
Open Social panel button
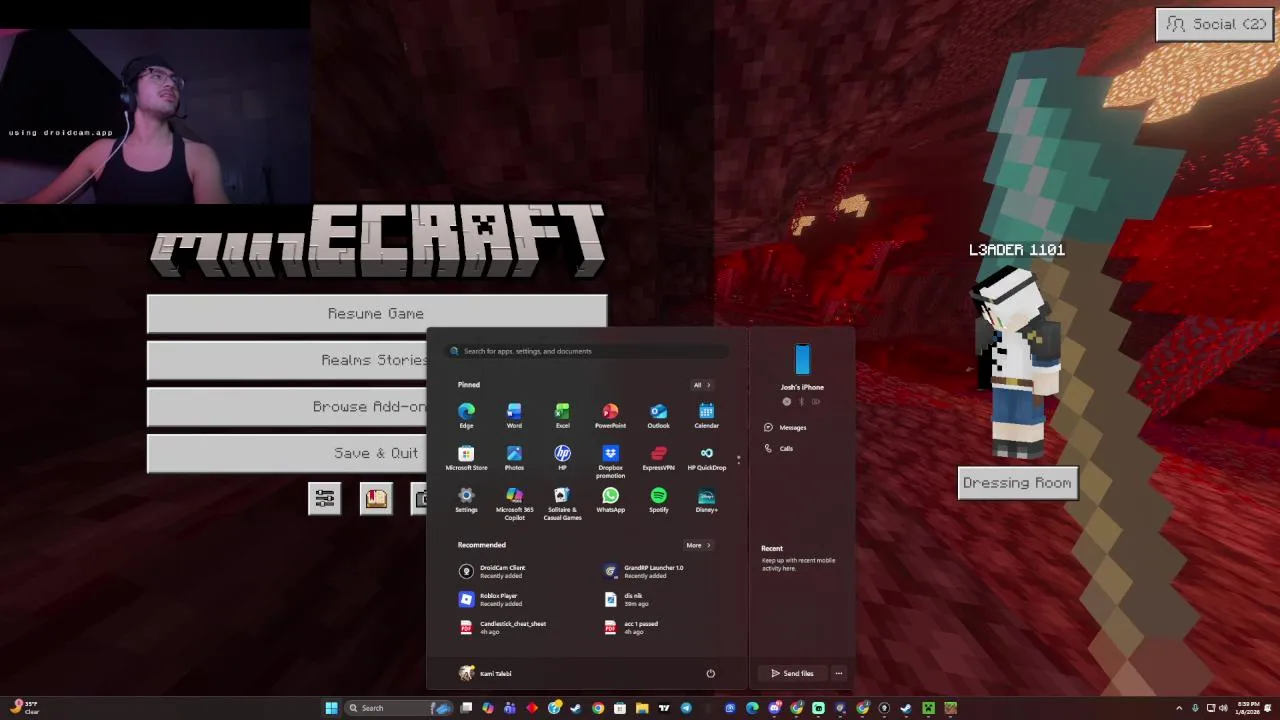pos(1216,24)
